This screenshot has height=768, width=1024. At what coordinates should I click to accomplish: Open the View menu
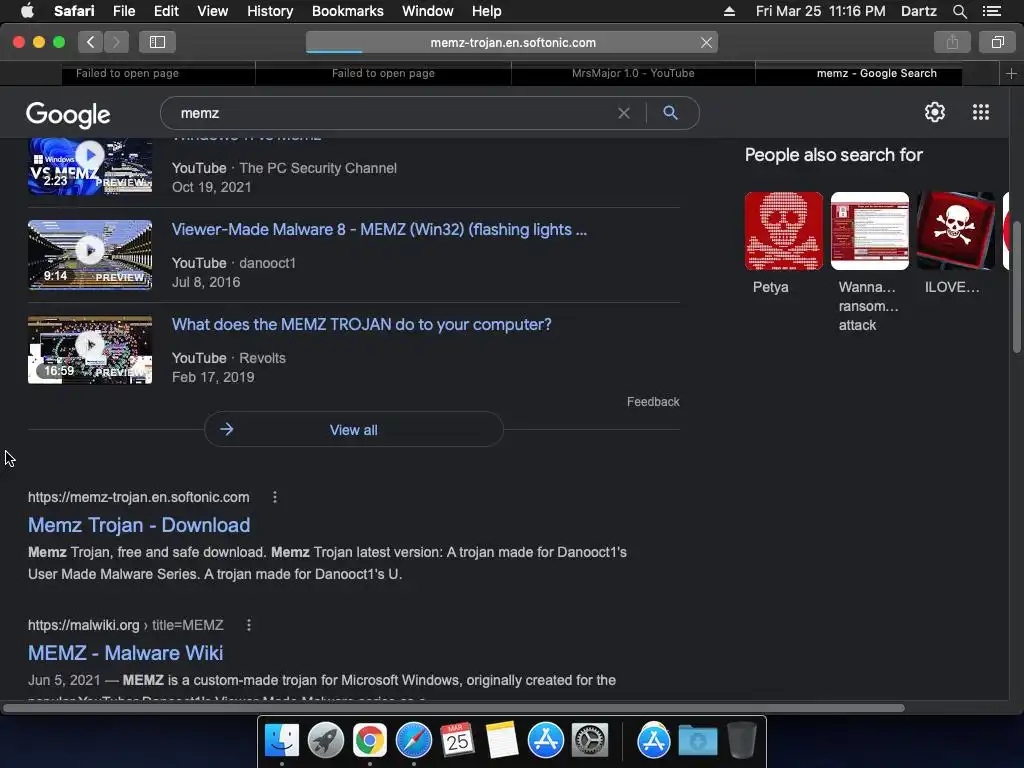[x=213, y=11]
